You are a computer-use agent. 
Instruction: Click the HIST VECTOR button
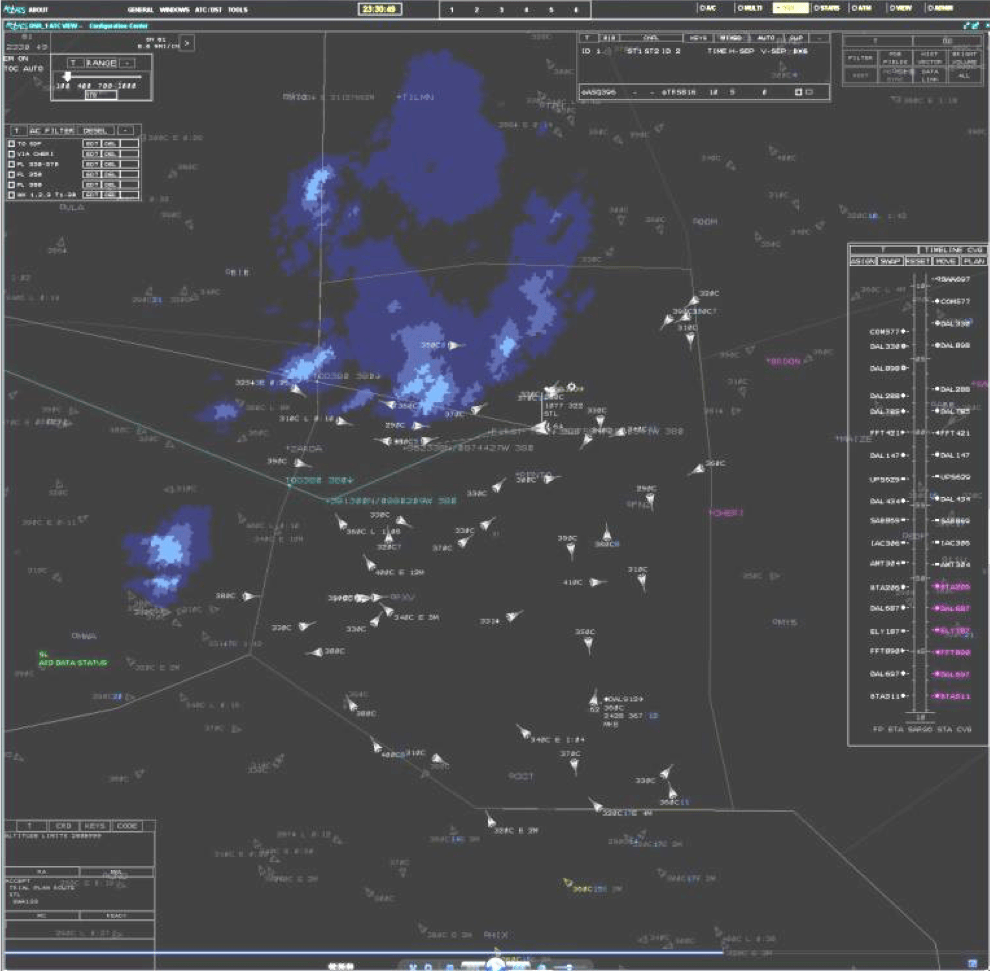coord(929,58)
